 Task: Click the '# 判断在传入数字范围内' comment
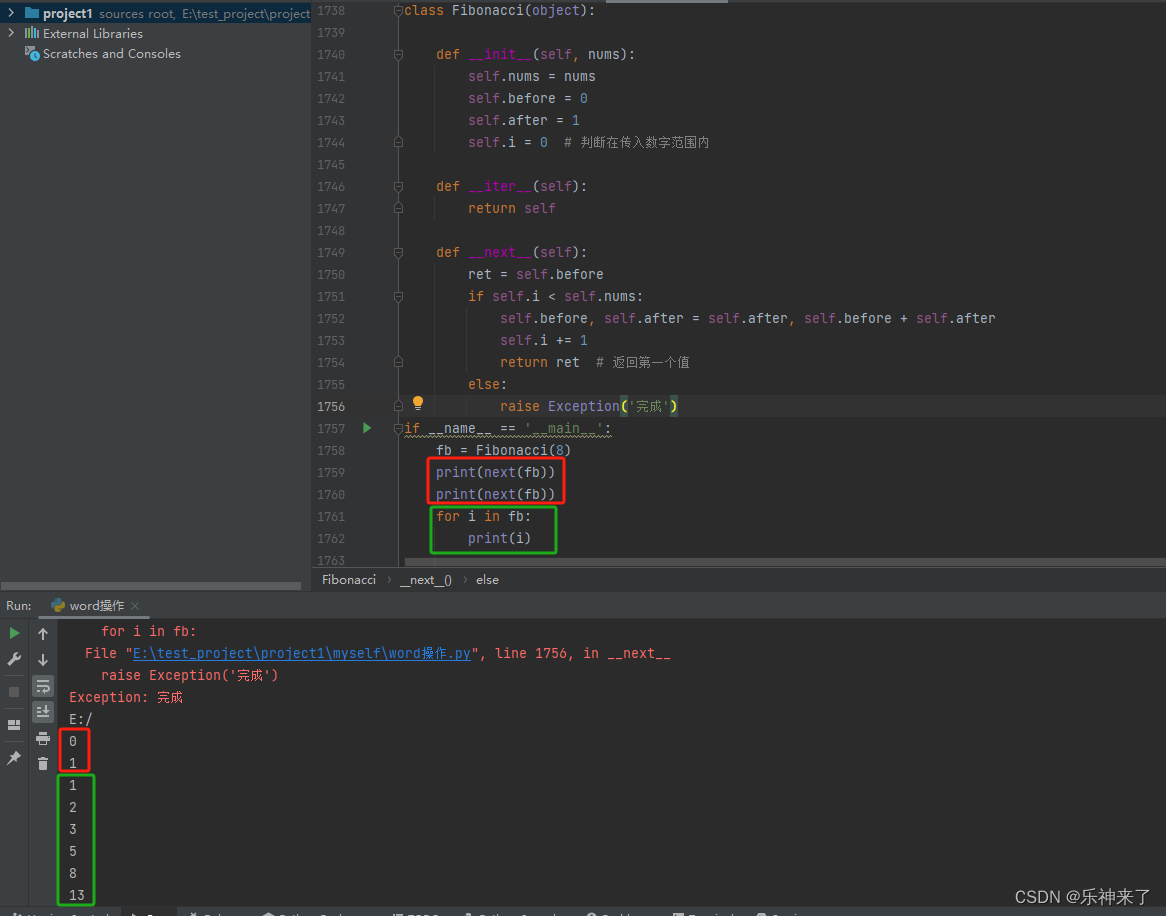(636, 142)
